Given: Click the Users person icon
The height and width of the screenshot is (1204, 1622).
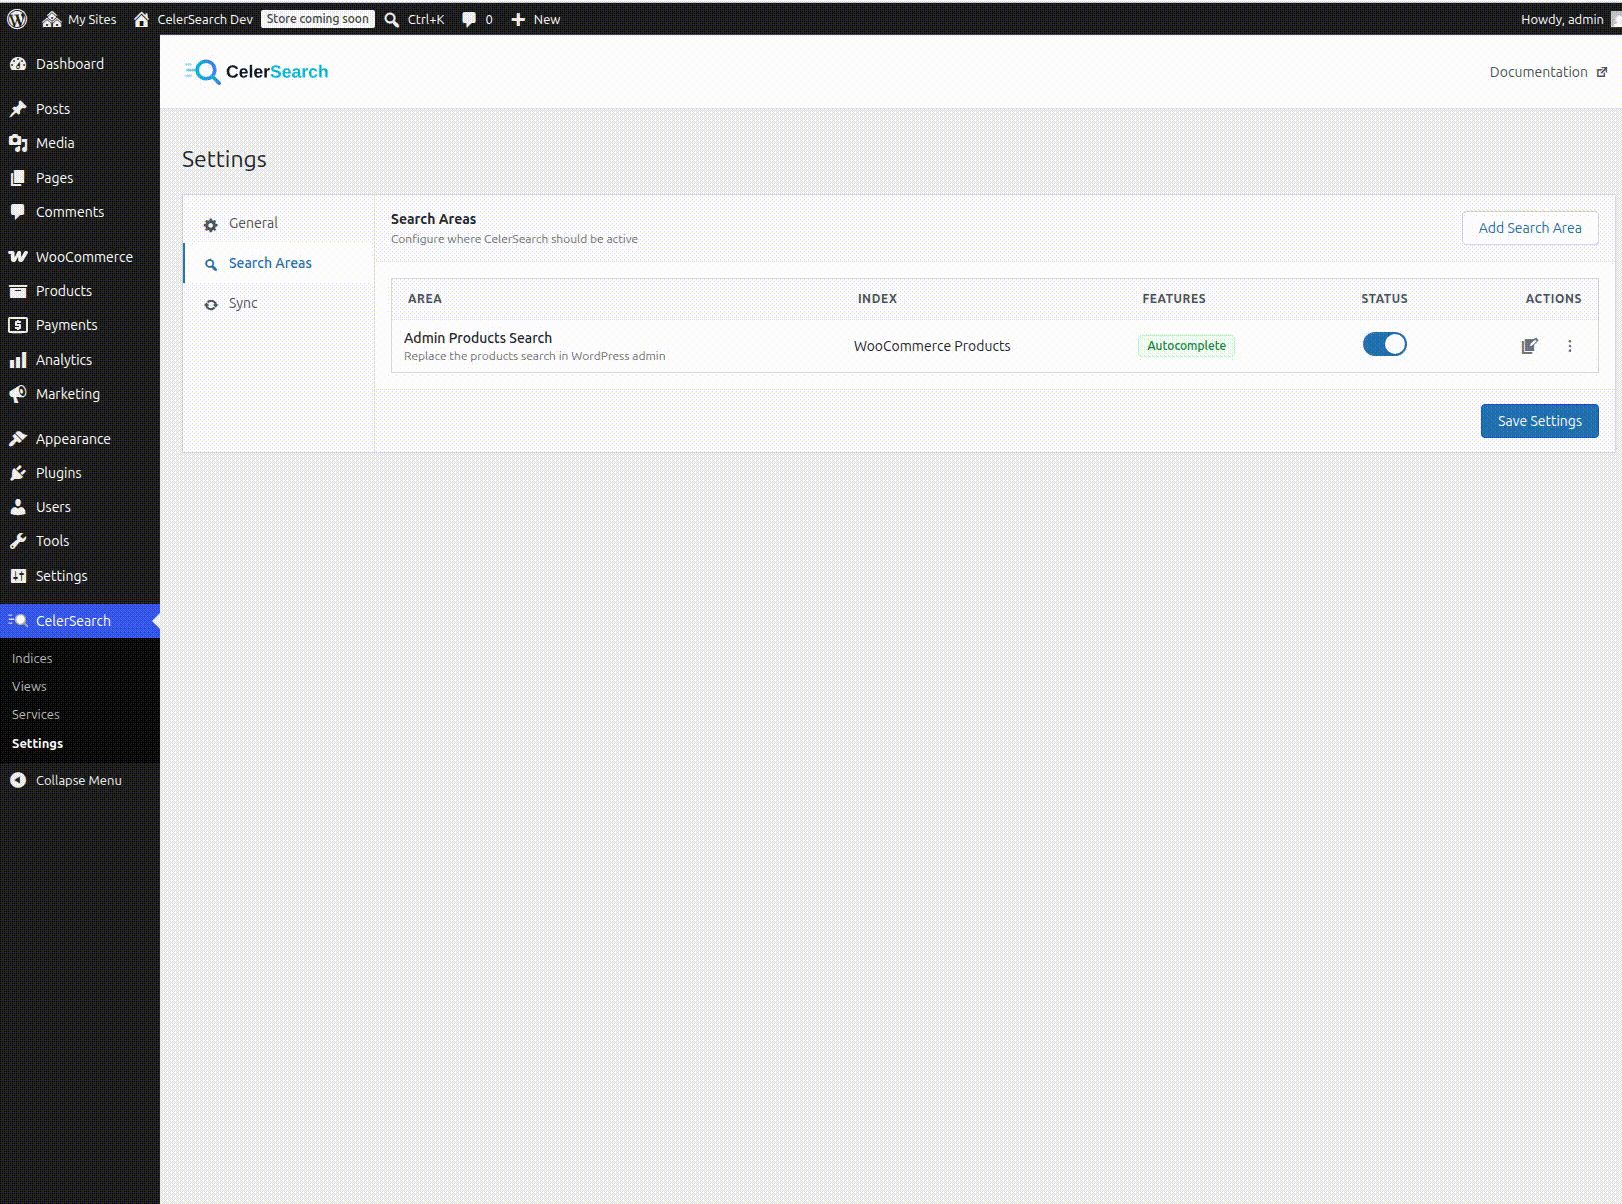Looking at the screenshot, I should coord(18,507).
